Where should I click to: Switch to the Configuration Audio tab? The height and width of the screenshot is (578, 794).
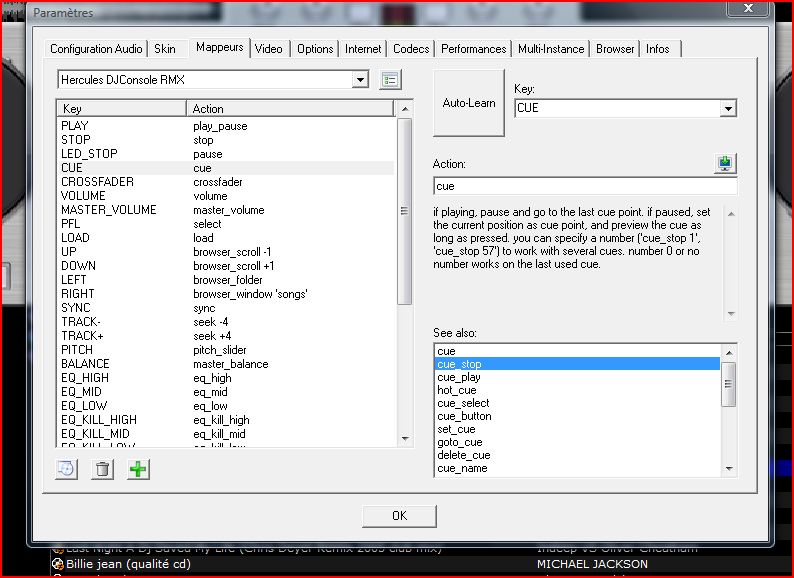point(96,49)
